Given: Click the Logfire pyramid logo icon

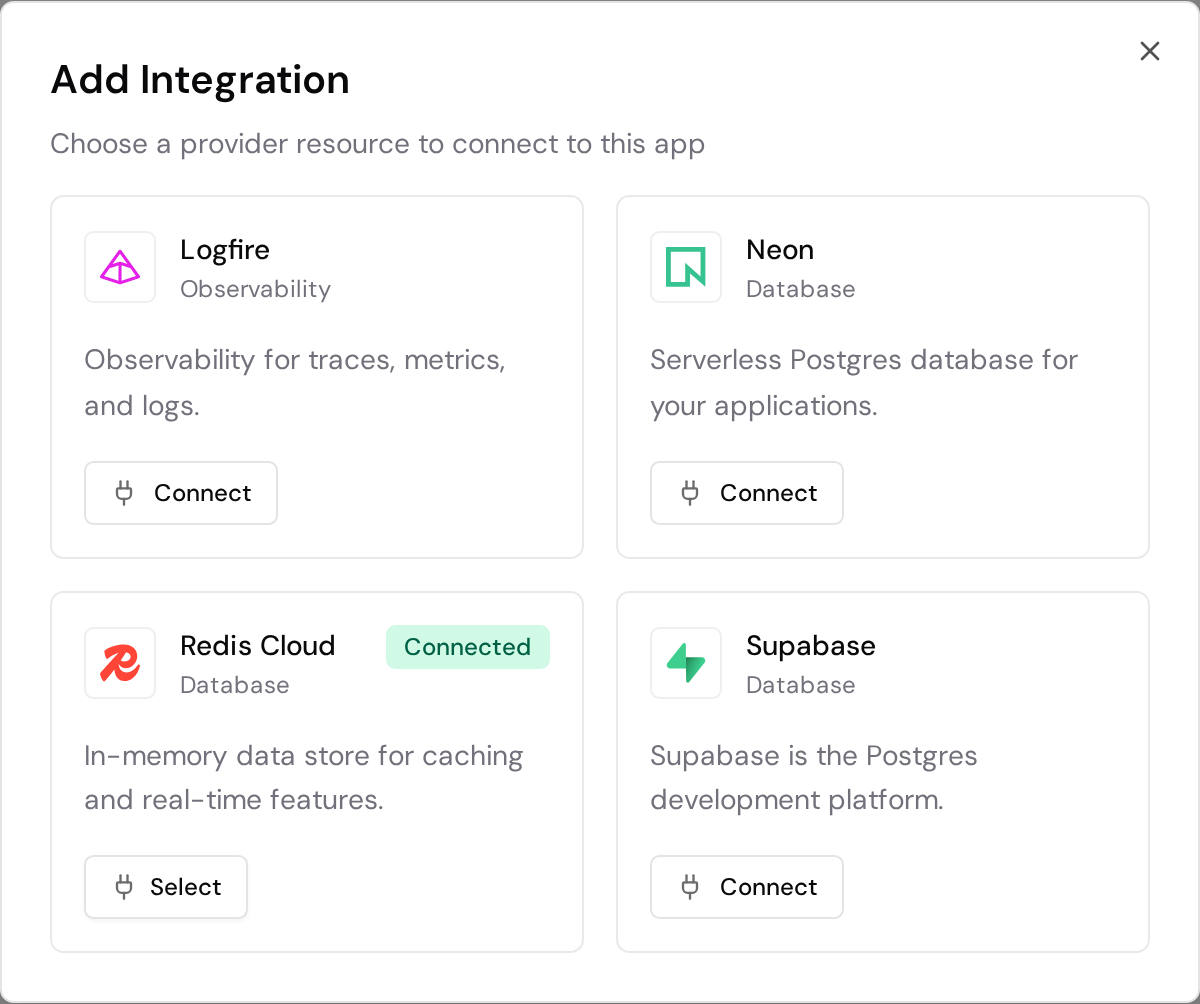Looking at the screenshot, I should (120, 267).
